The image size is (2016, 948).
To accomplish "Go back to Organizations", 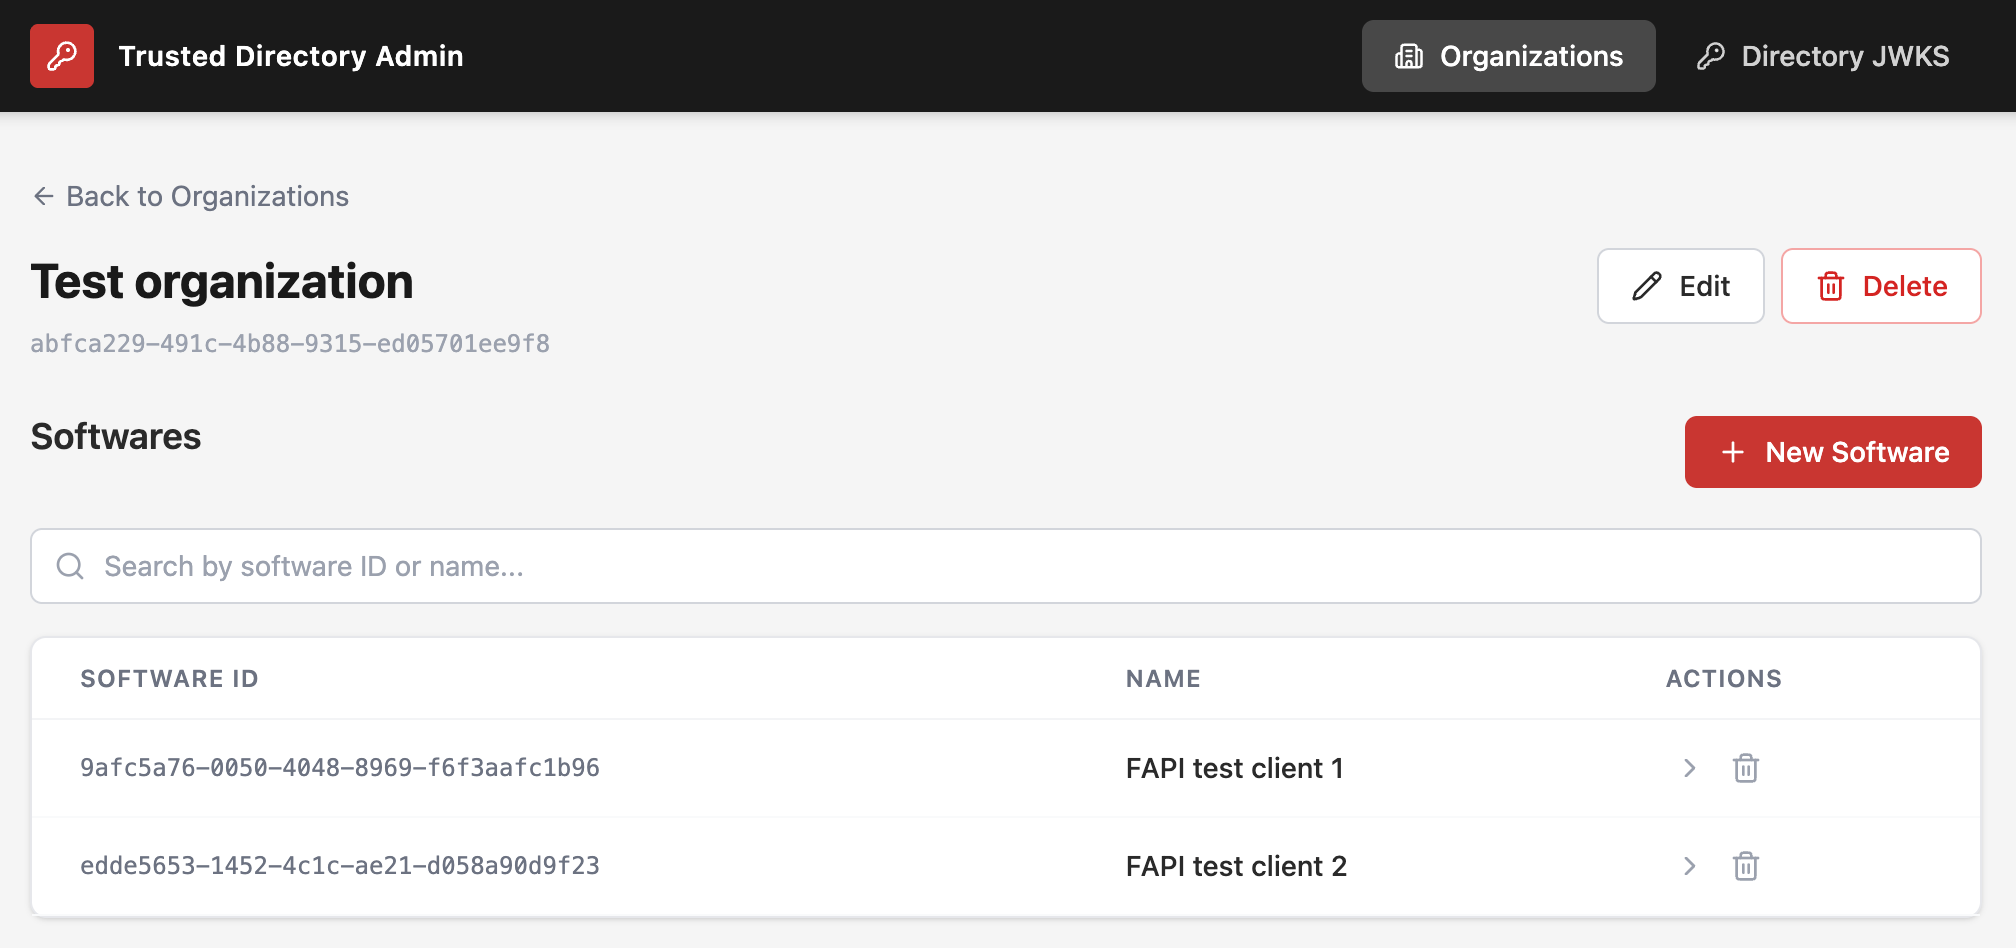I will pyautogui.click(x=190, y=196).
